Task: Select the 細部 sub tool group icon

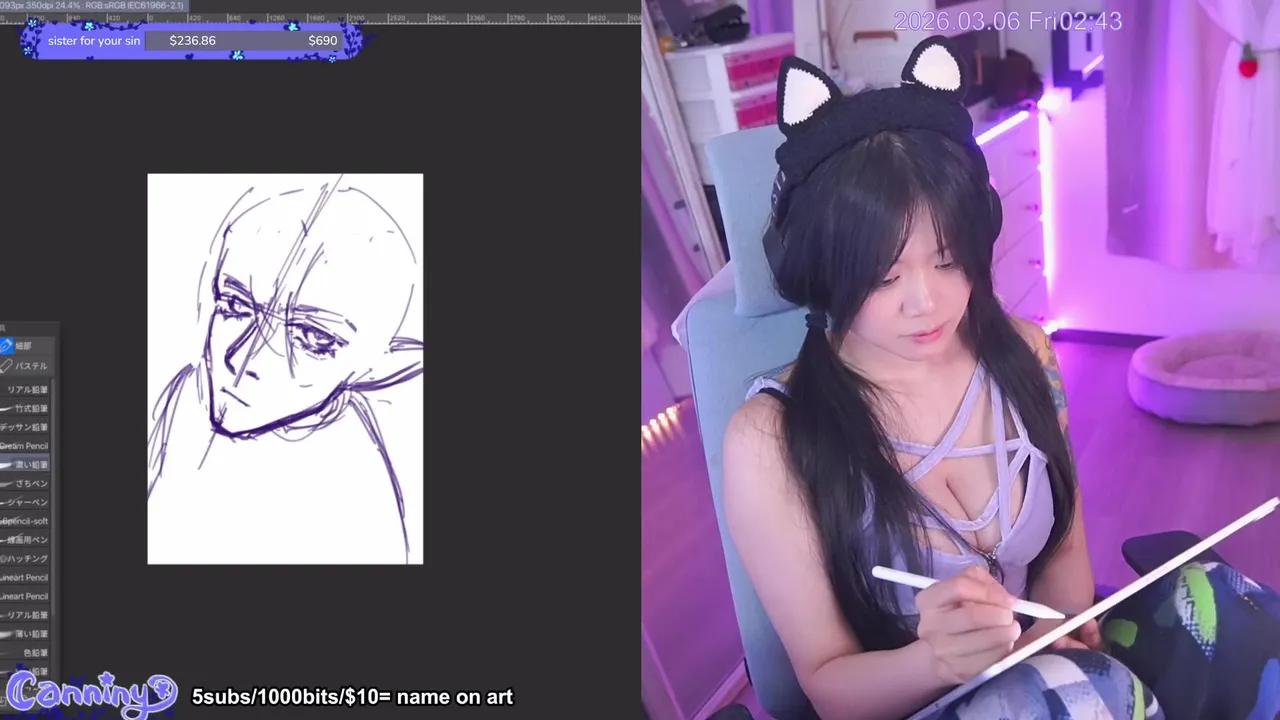Action: (6, 346)
